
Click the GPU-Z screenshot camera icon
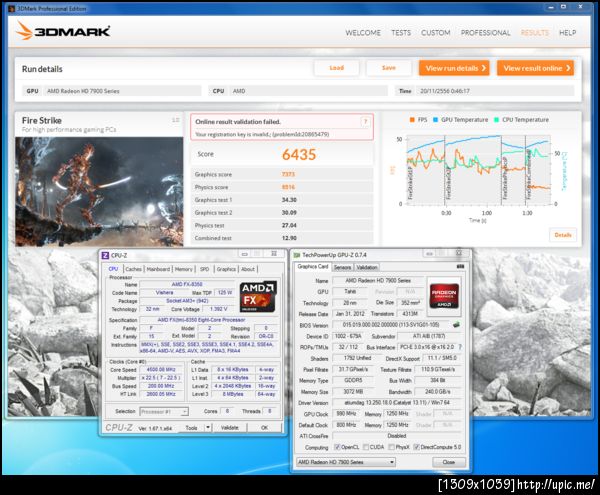460,267
